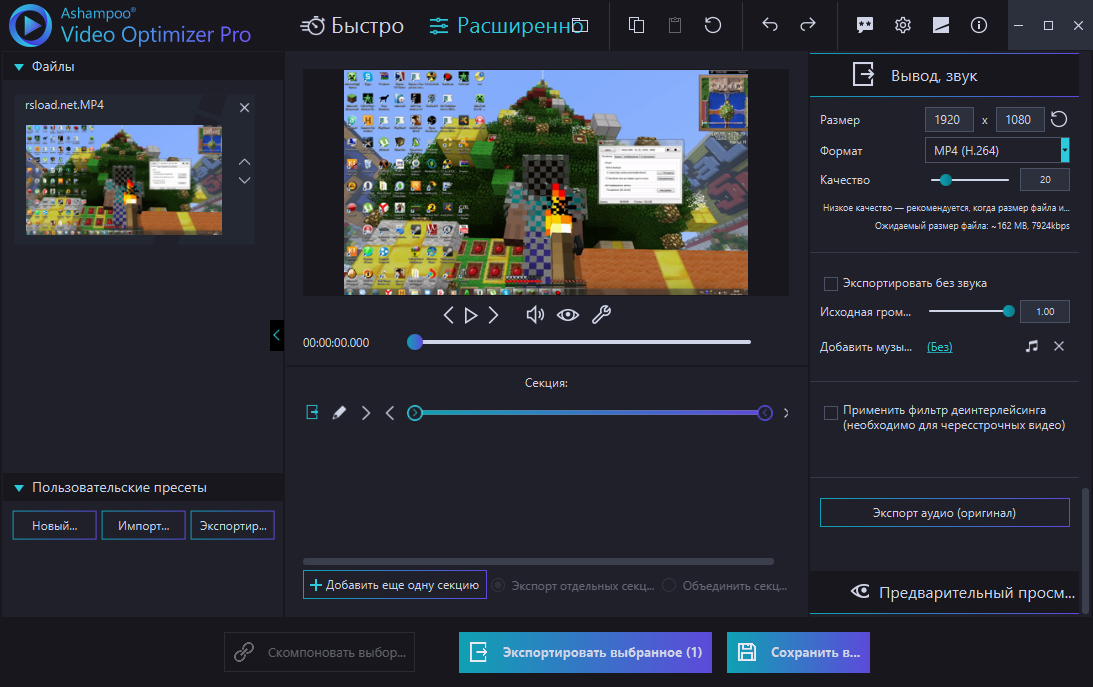
Task: Click the horizontal sections scrollbar
Action: 538,561
